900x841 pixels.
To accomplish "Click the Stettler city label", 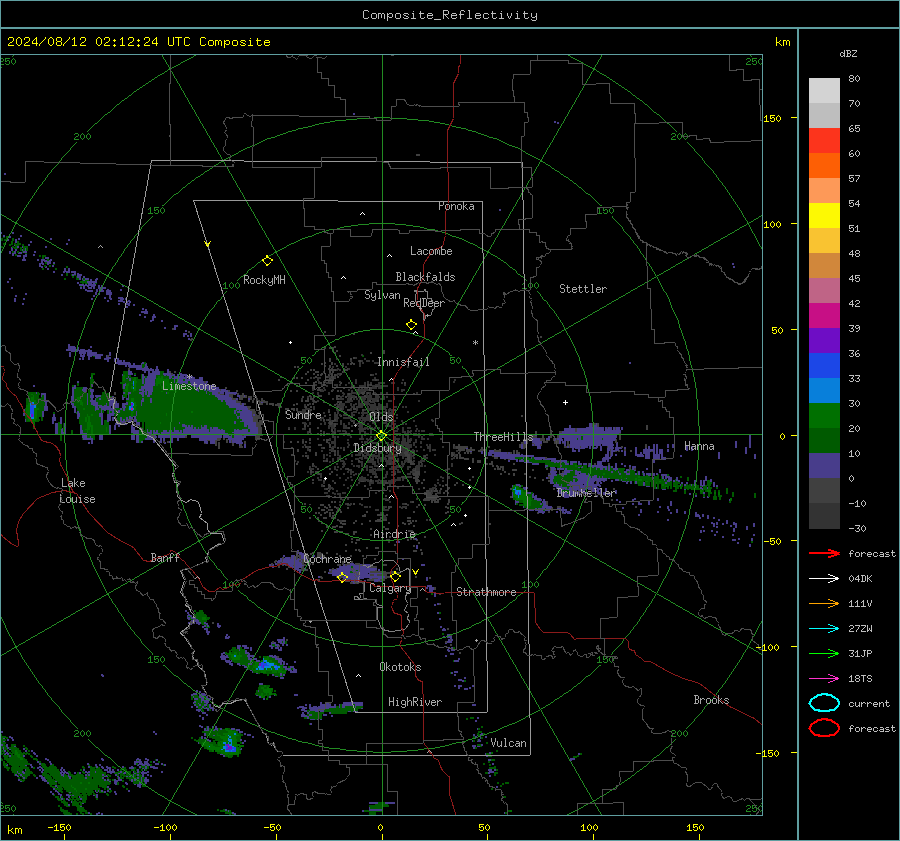I will [x=583, y=289].
